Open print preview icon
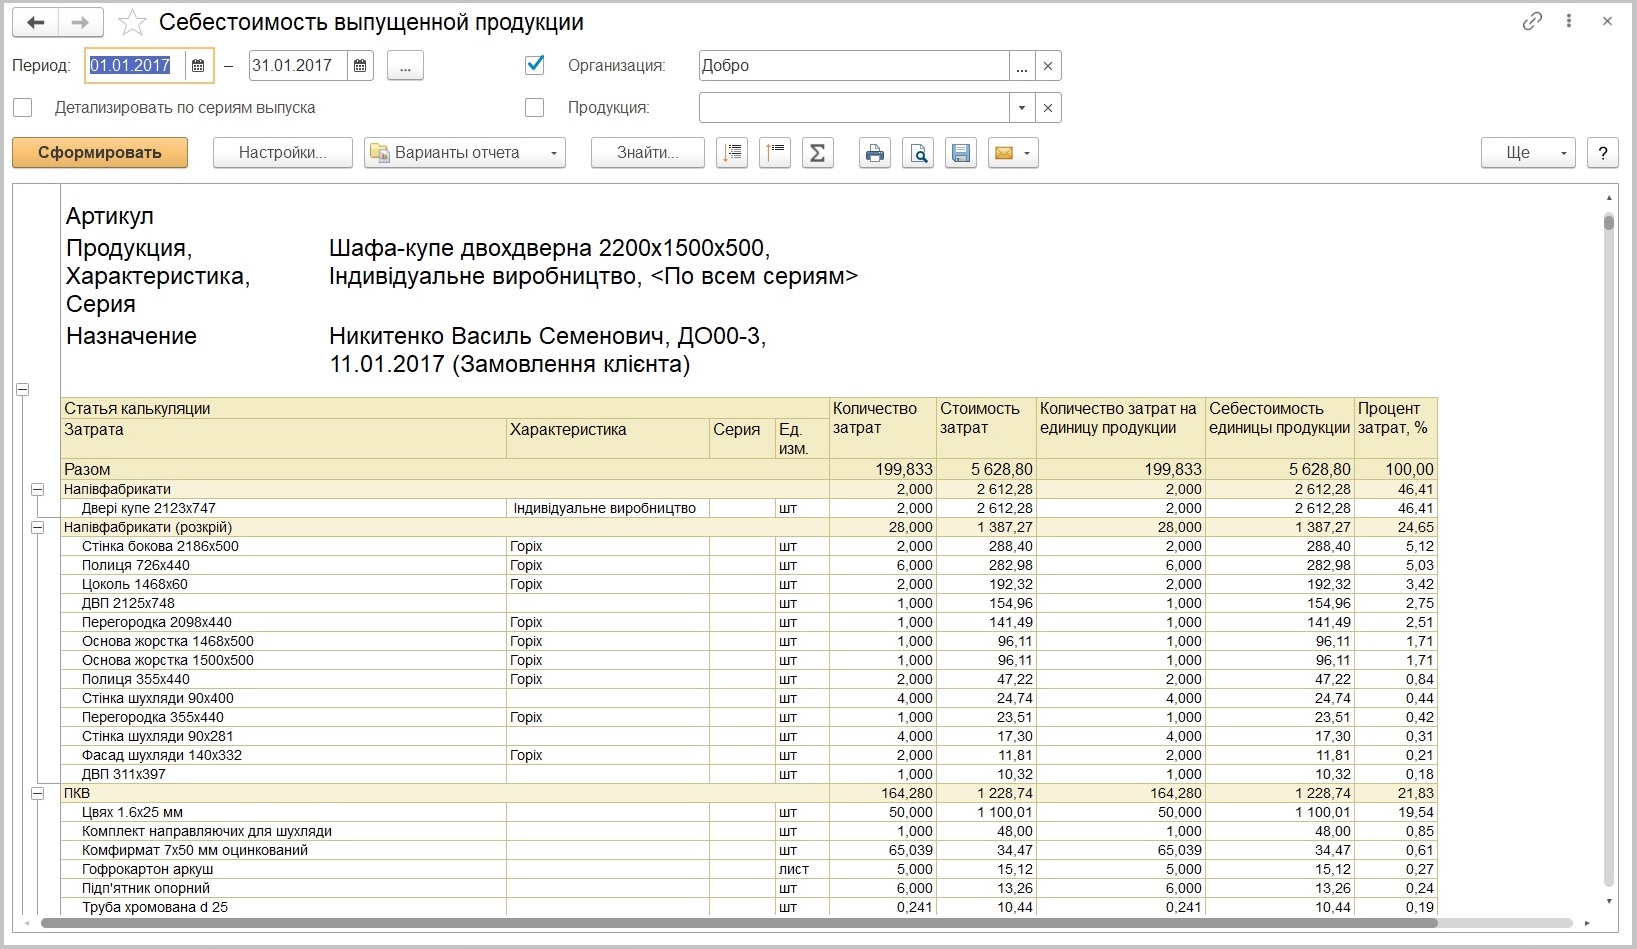Image resolution: width=1637 pixels, height=949 pixels. (x=918, y=153)
